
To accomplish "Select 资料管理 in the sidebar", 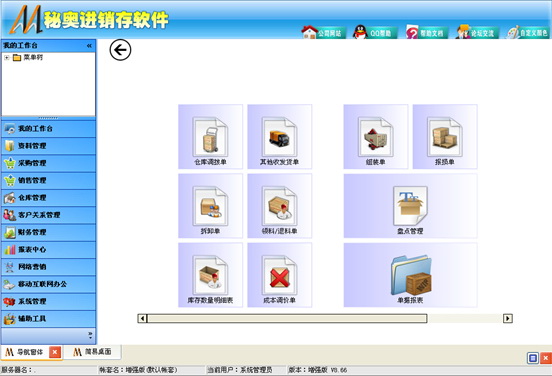I will 49,146.
